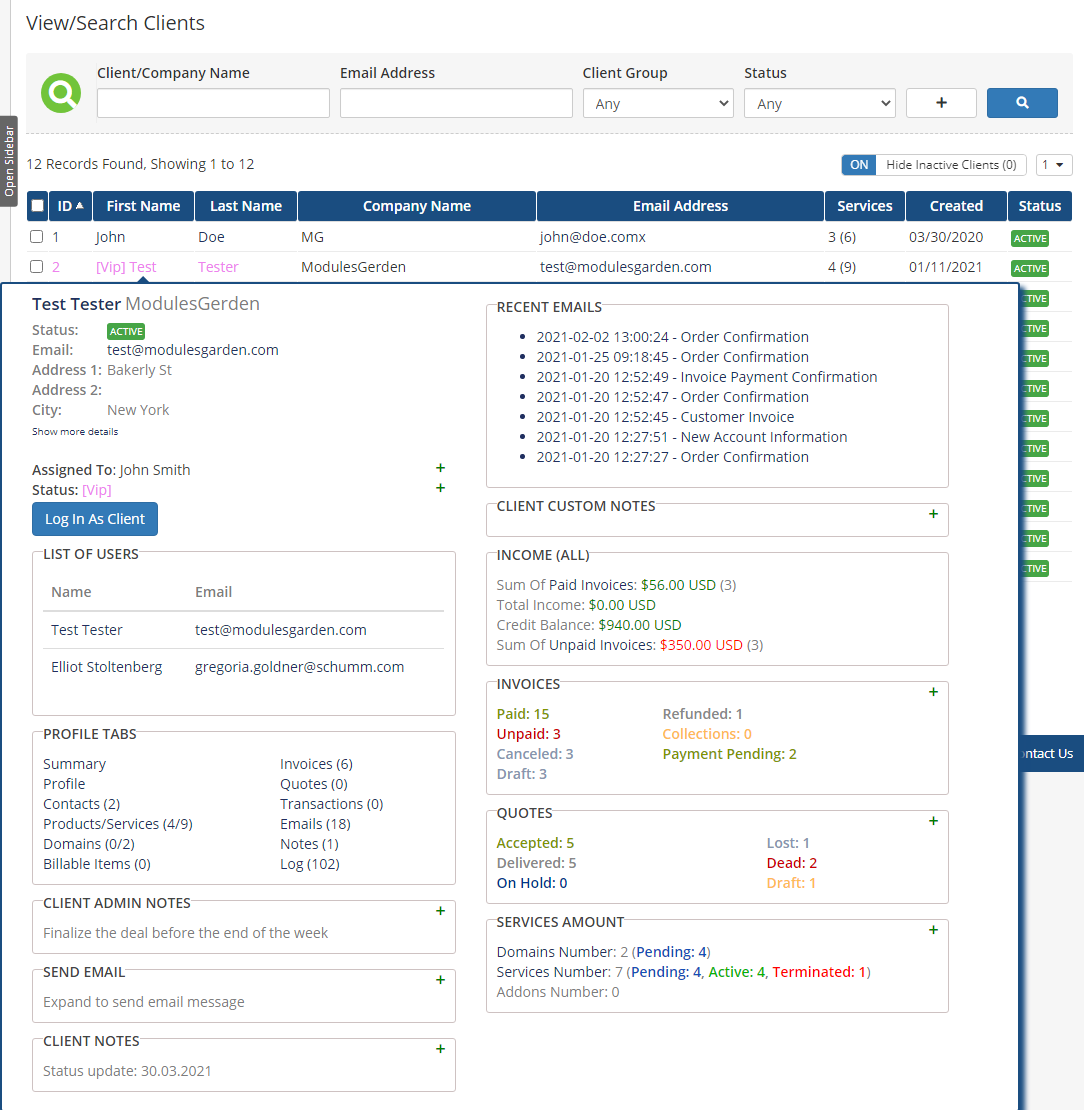The height and width of the screenshot is (1110, 1084).
Task: Expand Client Admin Notes with plus icon
Action: coord(440,910)
